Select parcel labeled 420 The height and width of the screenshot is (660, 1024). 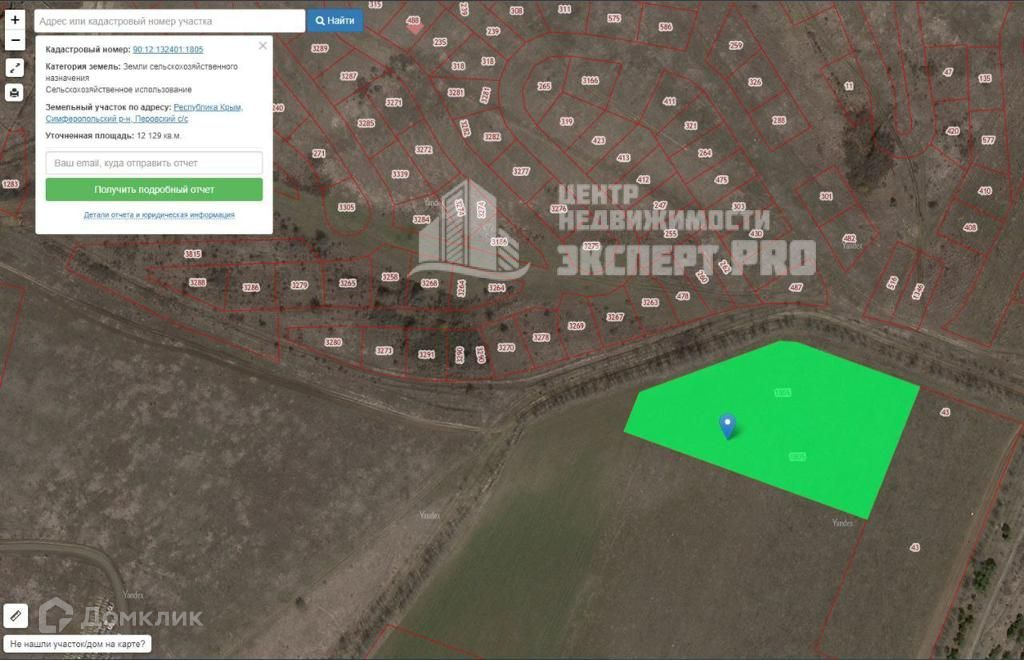pyautogui.click(x=953, y=131)
